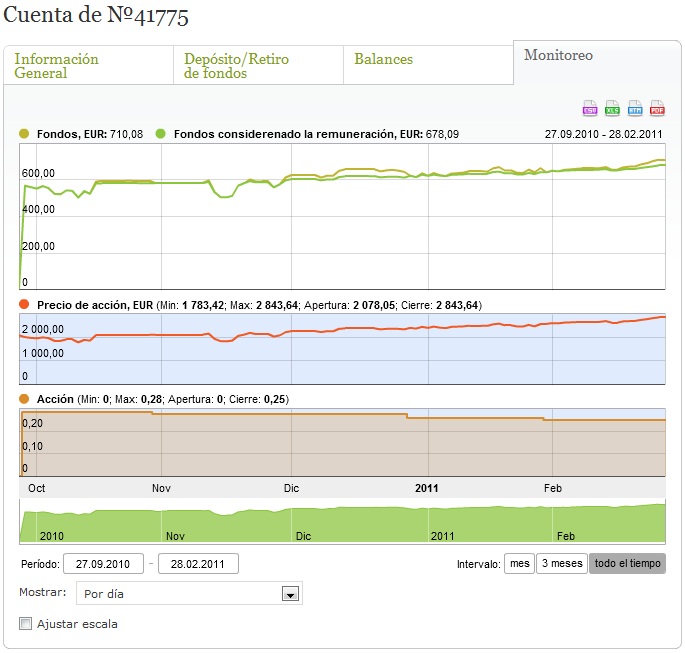
Task: Click the Nov marker on the time axis
Action: point(161,488)
